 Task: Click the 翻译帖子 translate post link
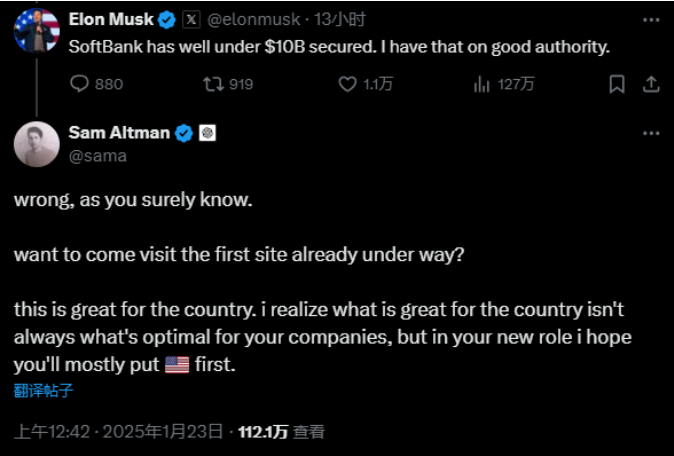(43, 390)
